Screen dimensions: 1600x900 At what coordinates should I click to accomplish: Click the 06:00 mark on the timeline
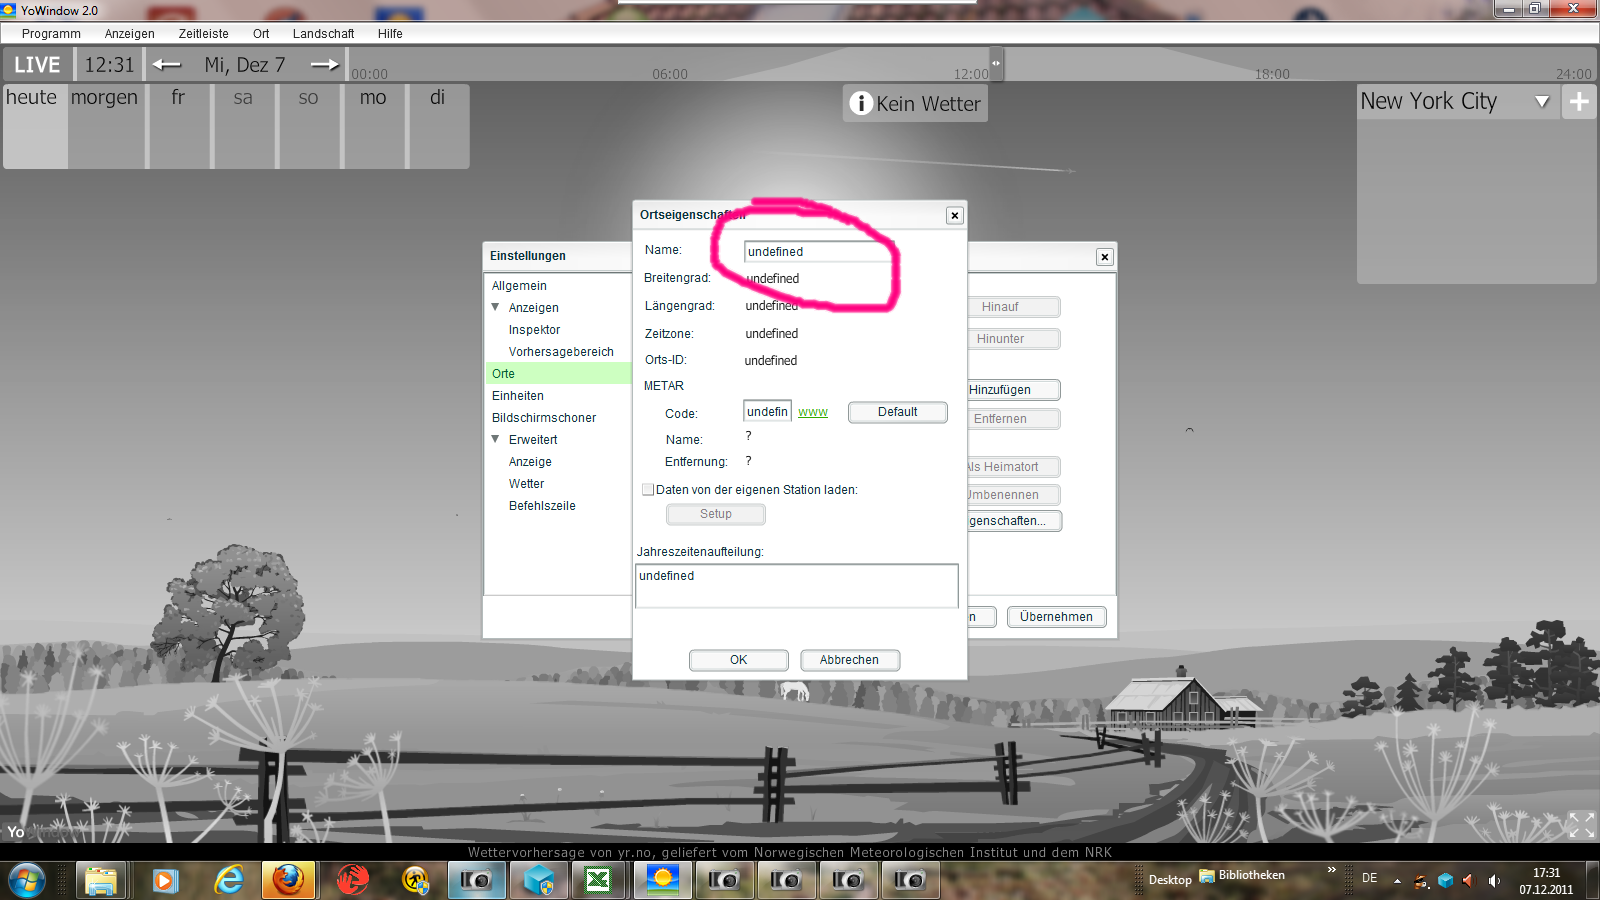click(670, 74)
